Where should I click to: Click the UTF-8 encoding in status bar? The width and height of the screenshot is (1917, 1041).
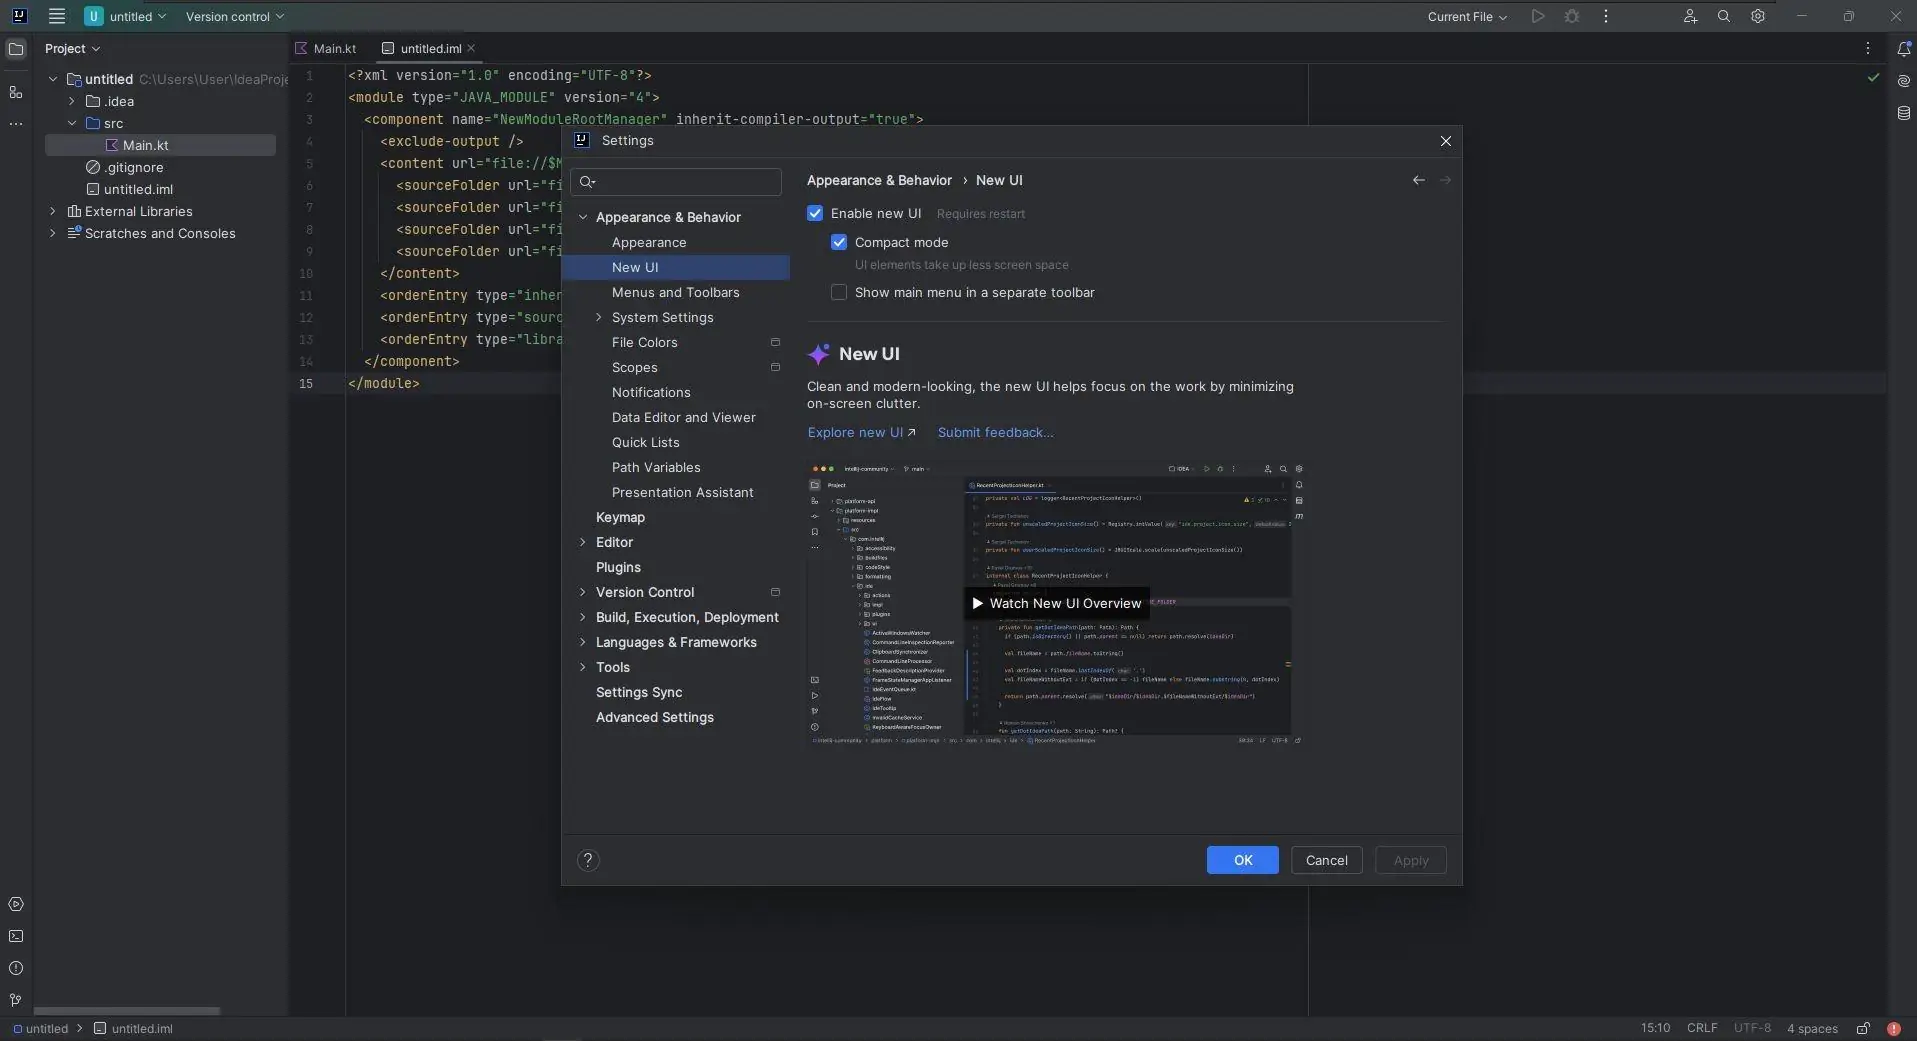point(1752,1028)
